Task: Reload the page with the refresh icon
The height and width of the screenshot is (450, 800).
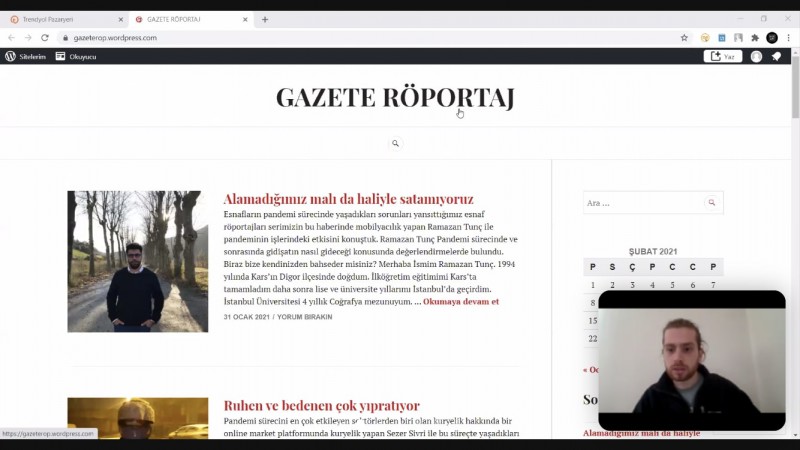Action: [x=45, y=38]
